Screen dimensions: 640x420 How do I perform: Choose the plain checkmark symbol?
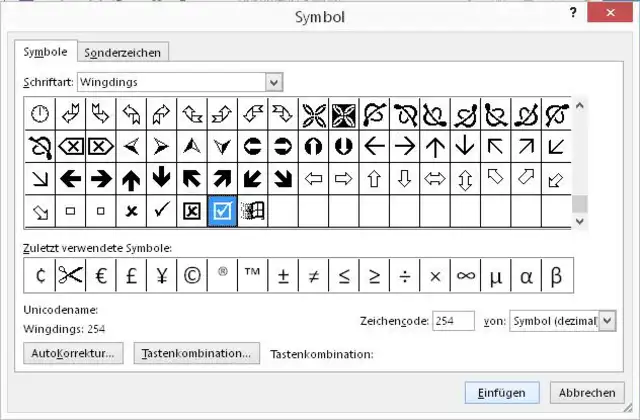161,211
